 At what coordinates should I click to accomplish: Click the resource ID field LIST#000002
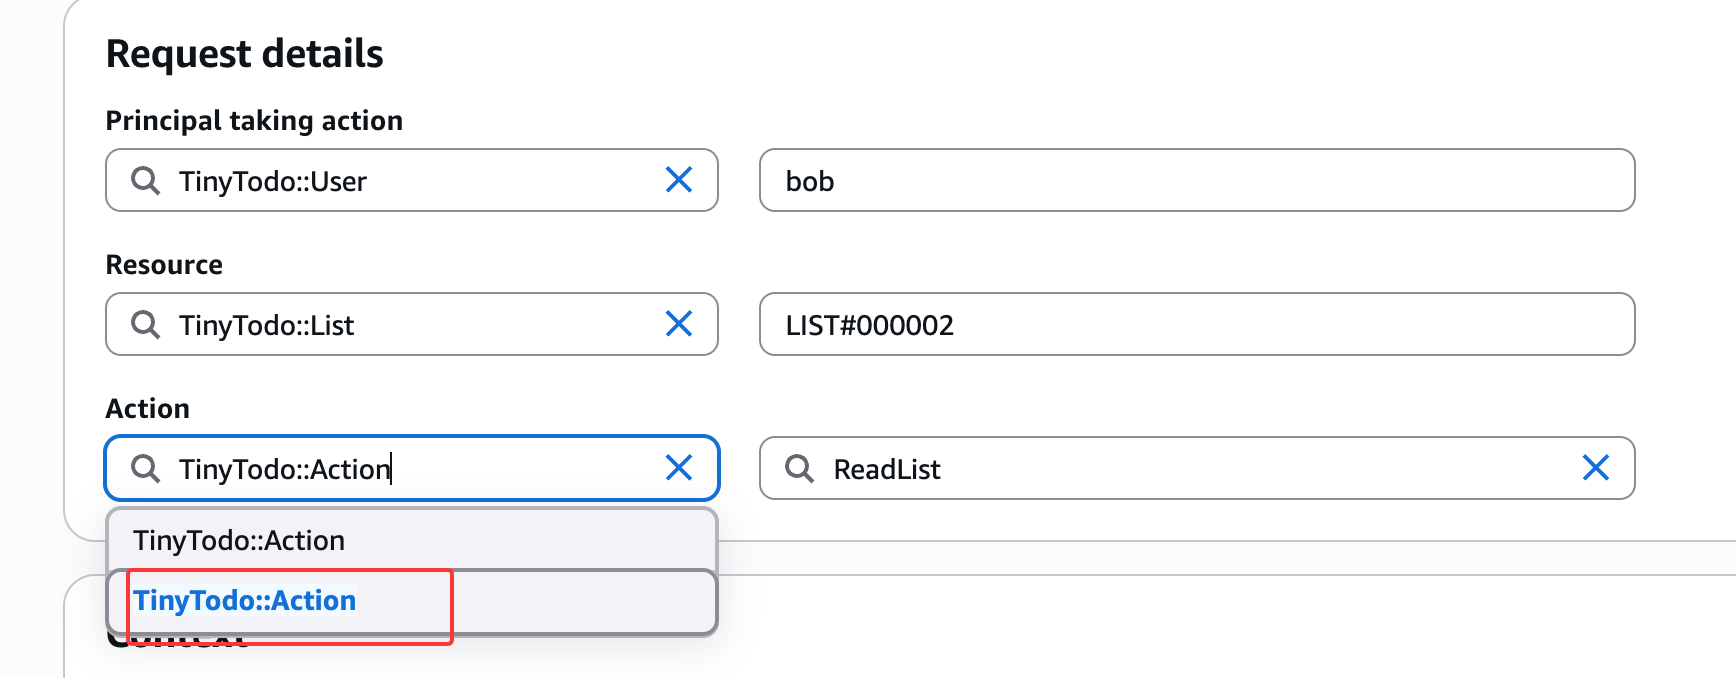click(1196, 325)
